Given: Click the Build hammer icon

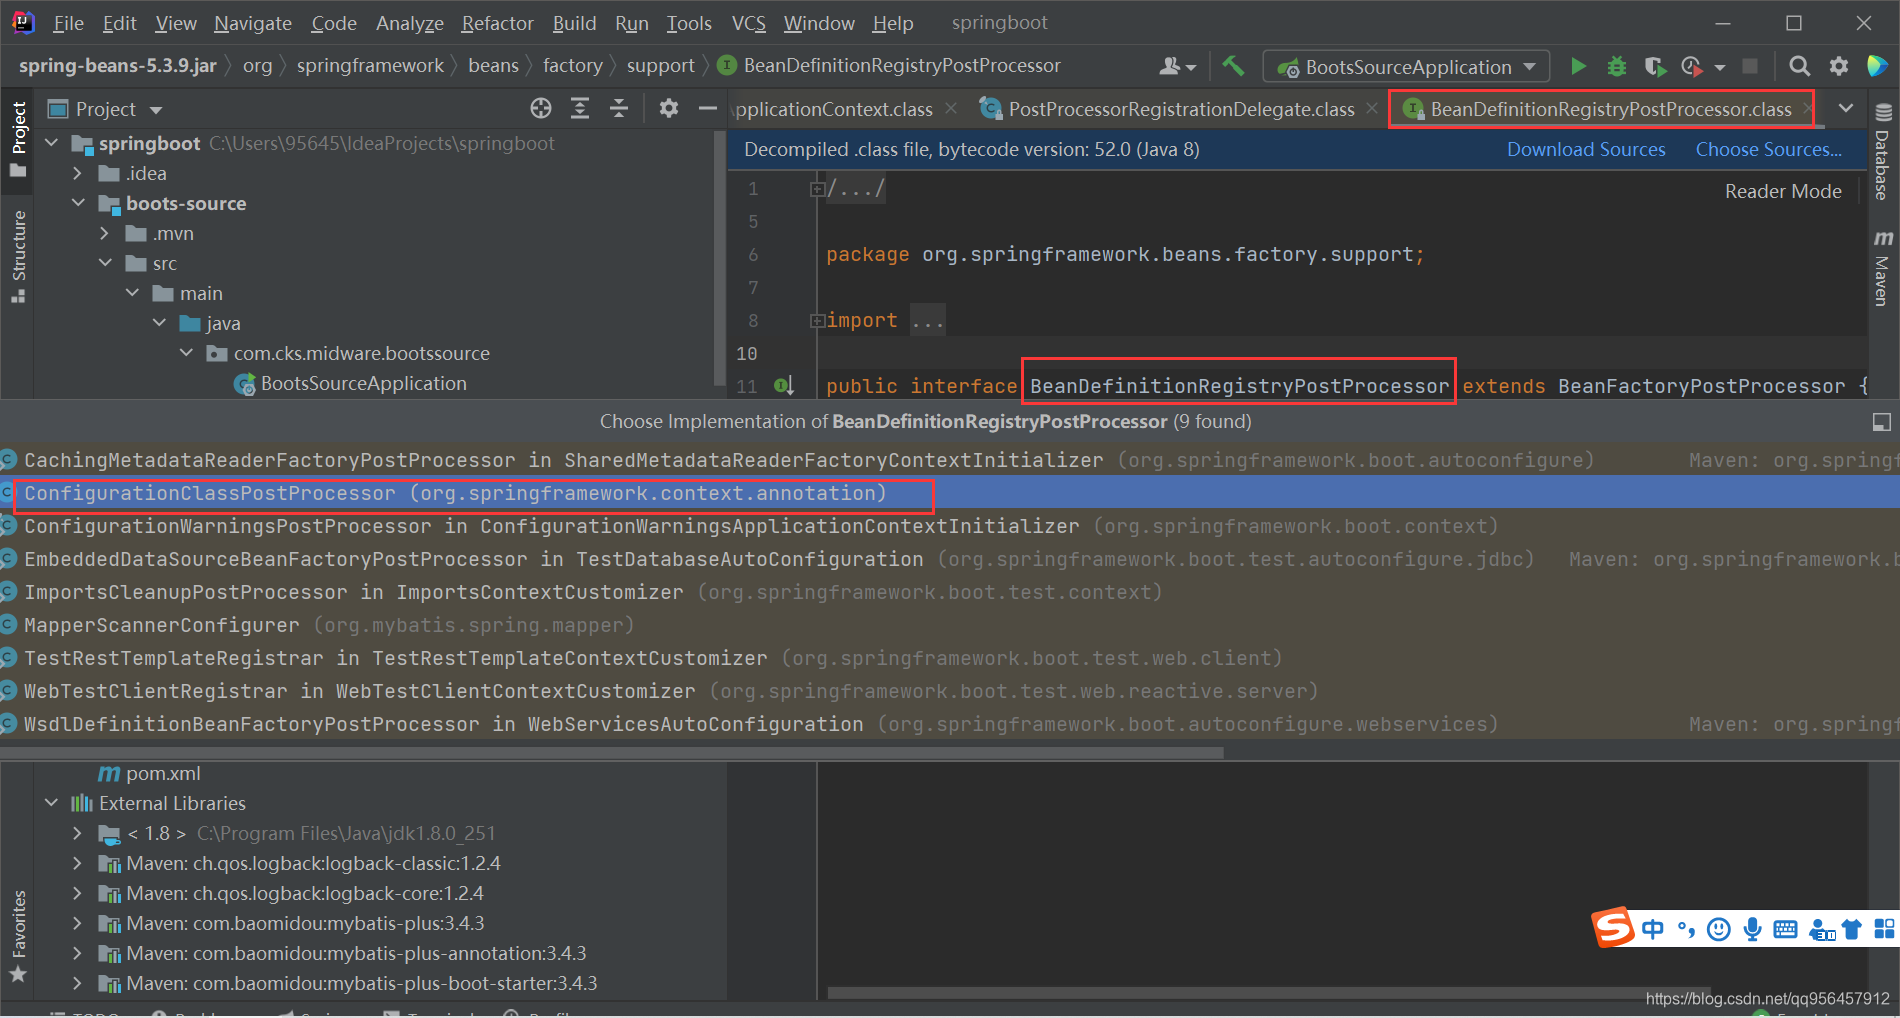Looking at the screenshot, I should click(x=1233, y=66).
